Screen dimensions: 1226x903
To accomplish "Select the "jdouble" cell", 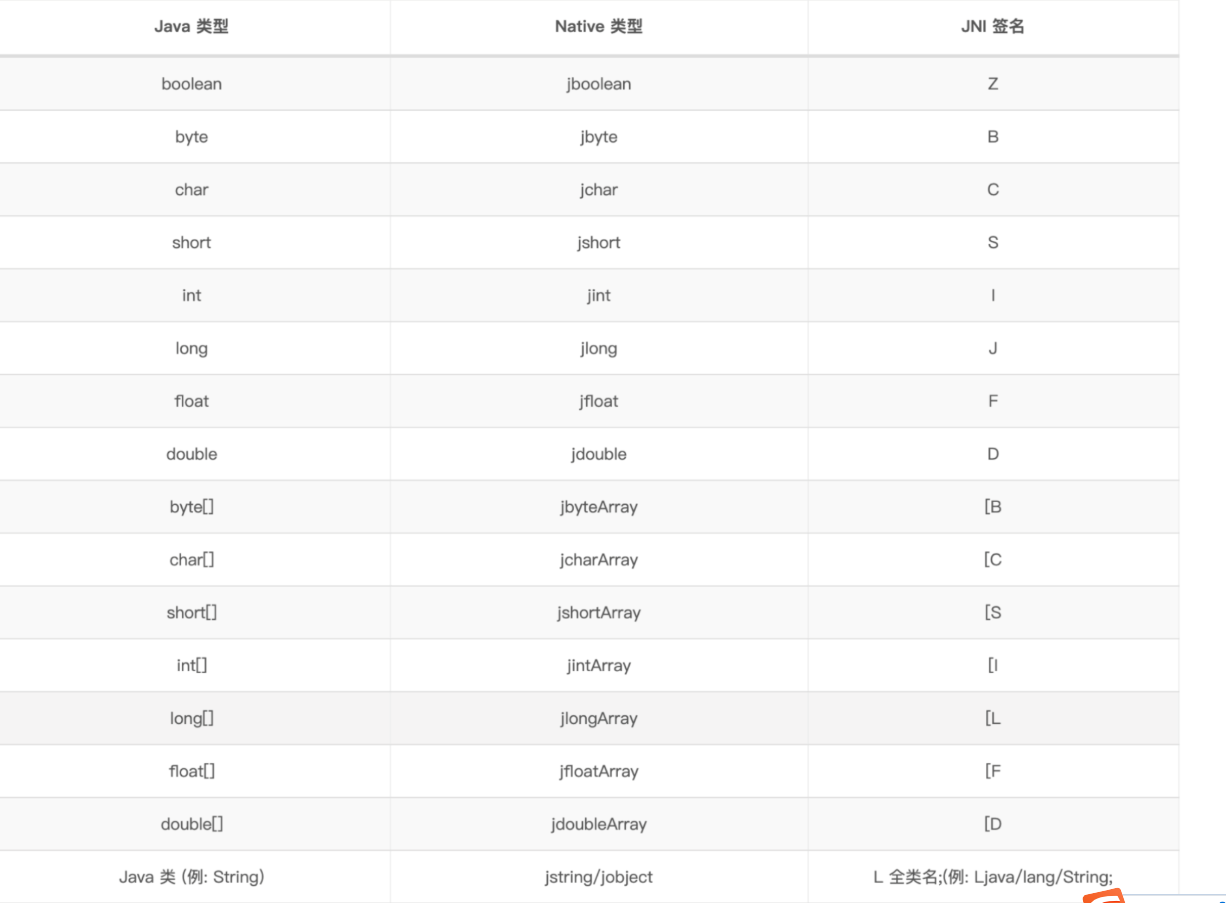I will [x=598, y=455].
